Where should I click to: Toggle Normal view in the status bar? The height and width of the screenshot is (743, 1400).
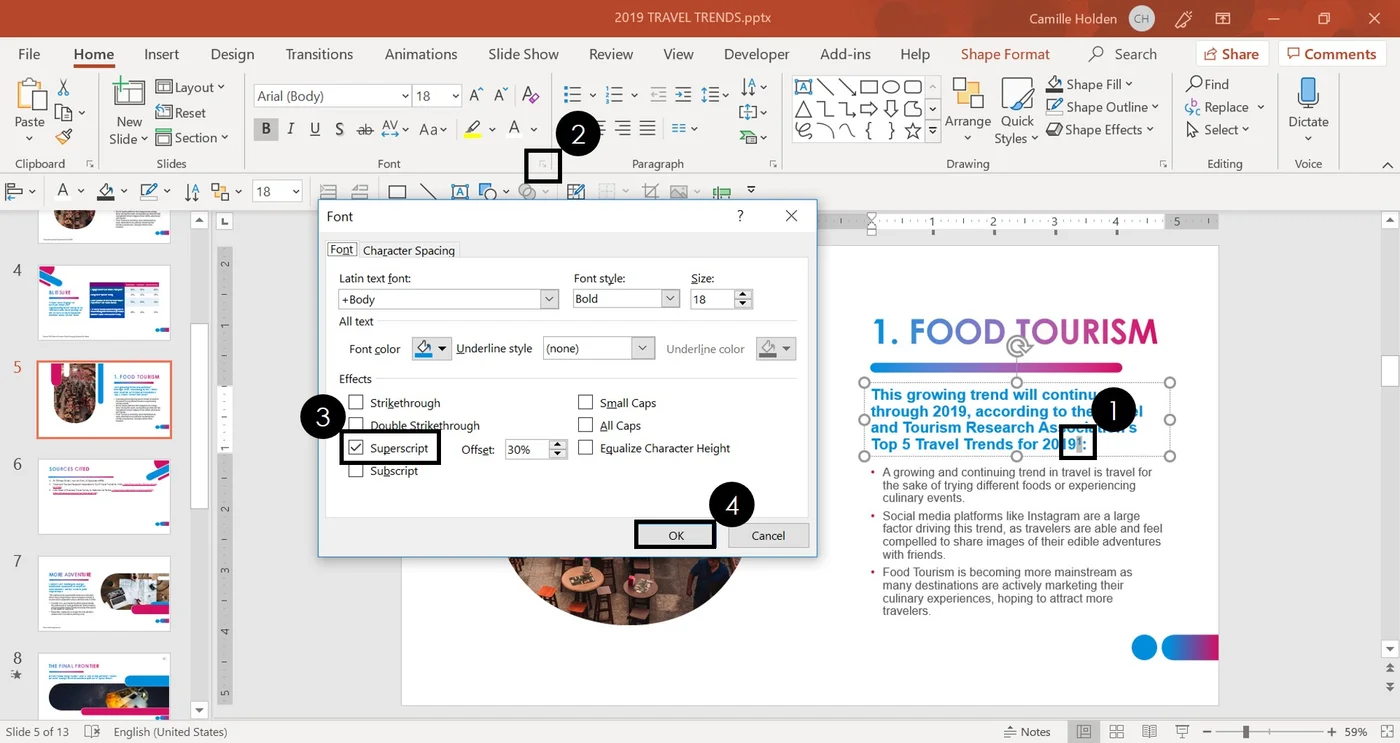pyautogui.click(x=1084, y=732)
